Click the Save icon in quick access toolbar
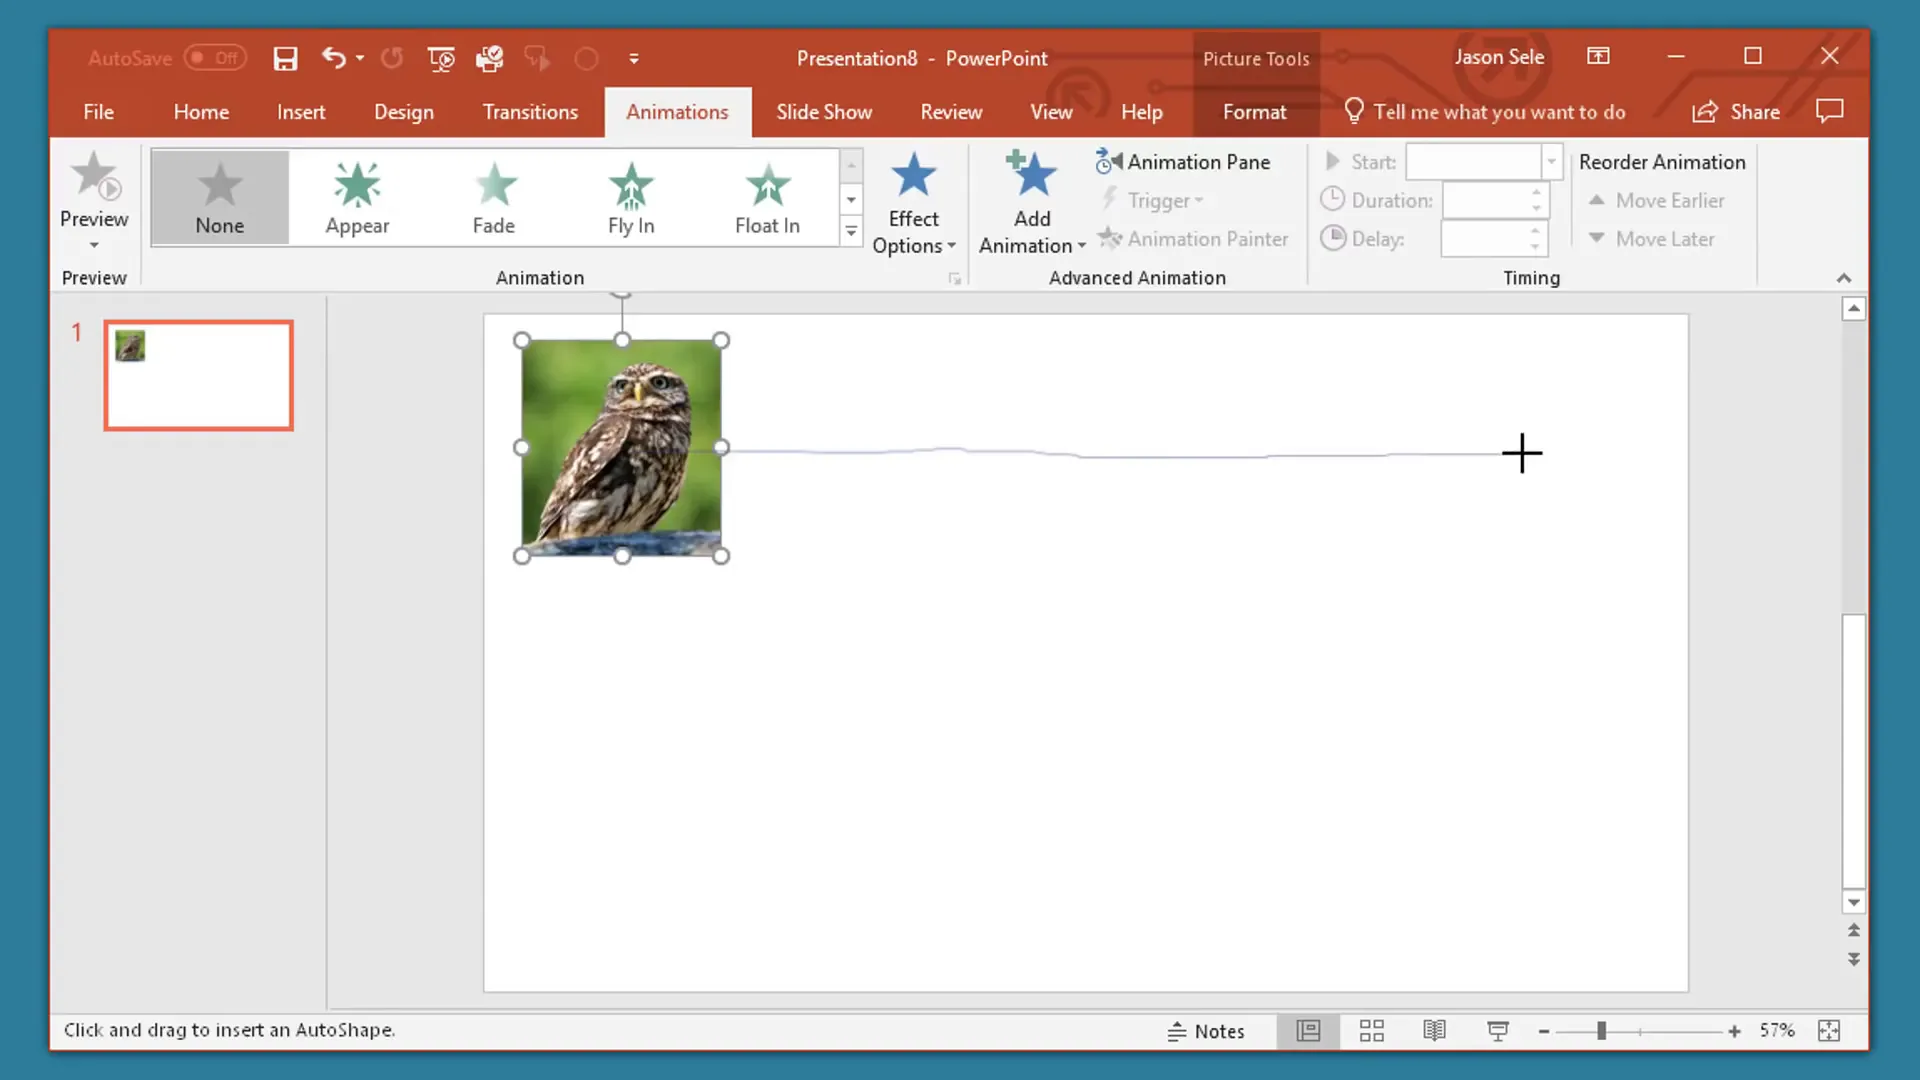The height and width of the screenshot is (1080, 1920). 285,58
